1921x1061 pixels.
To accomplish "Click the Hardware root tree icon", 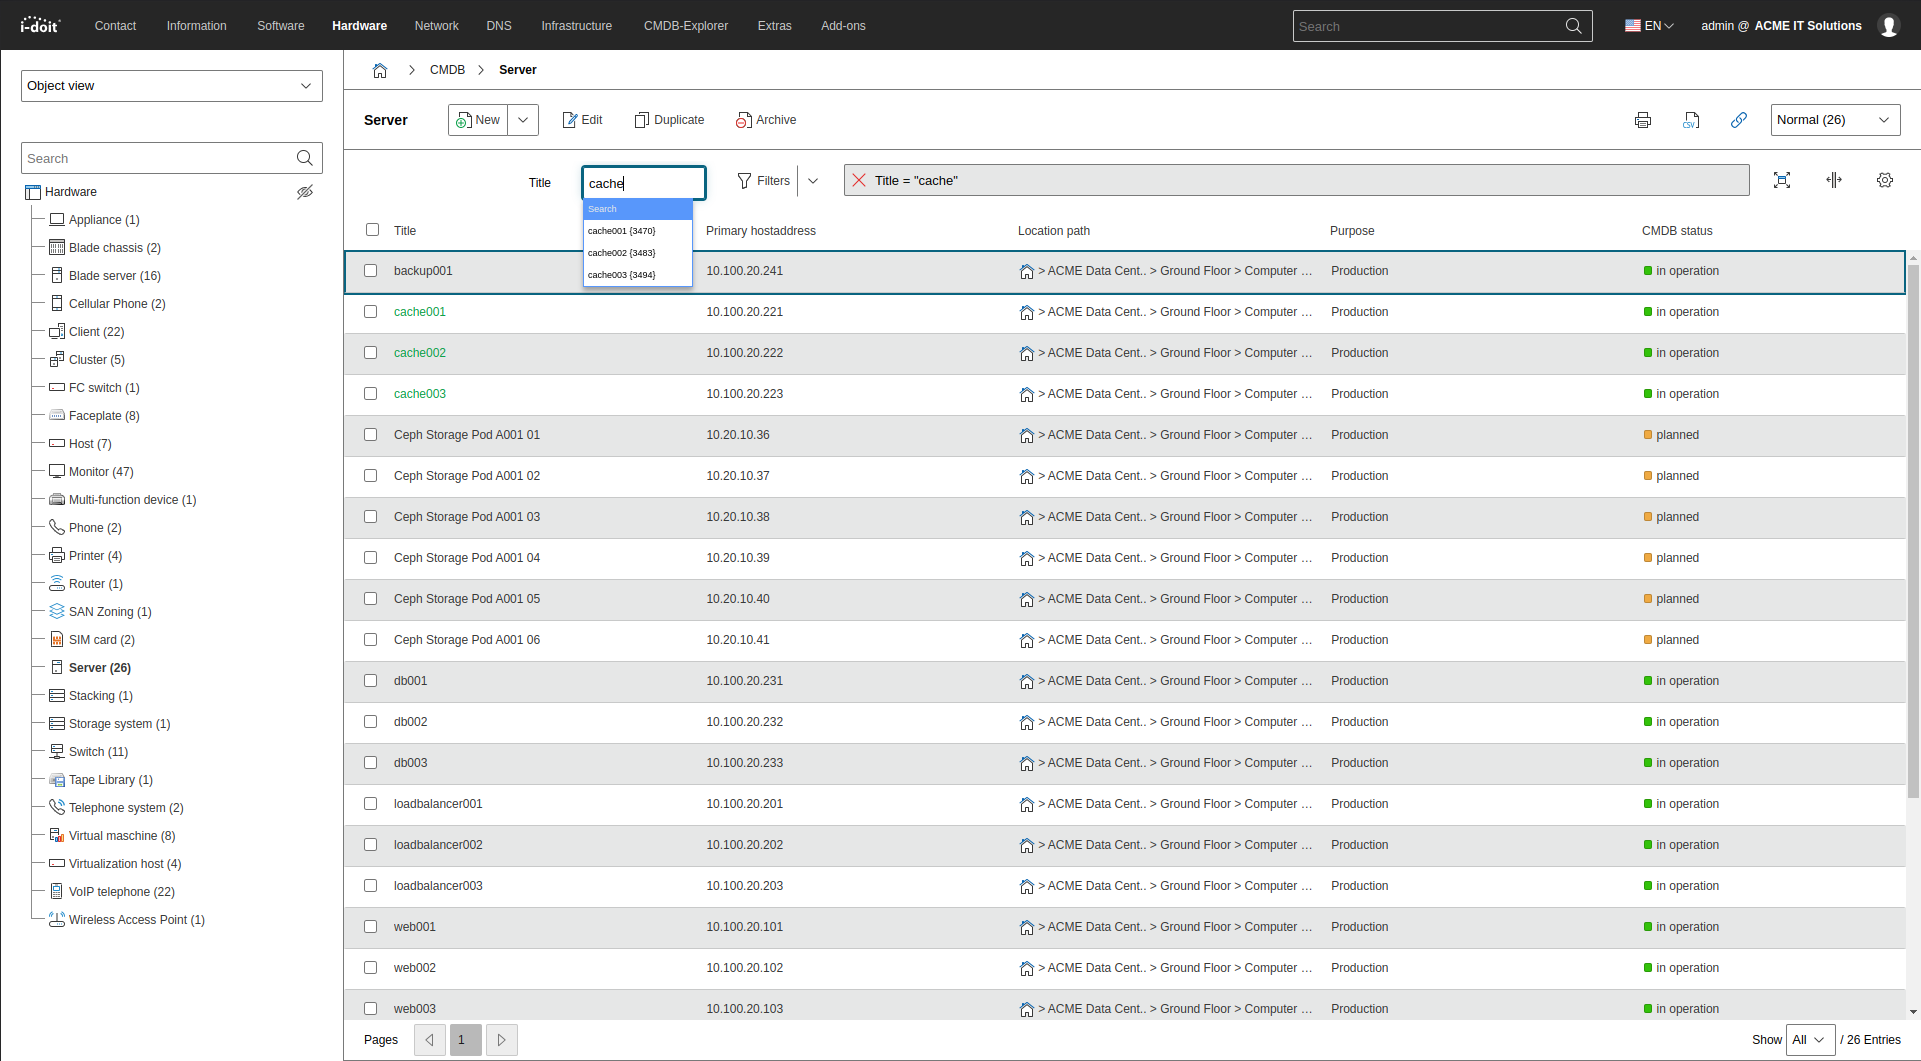I will 33,192.
